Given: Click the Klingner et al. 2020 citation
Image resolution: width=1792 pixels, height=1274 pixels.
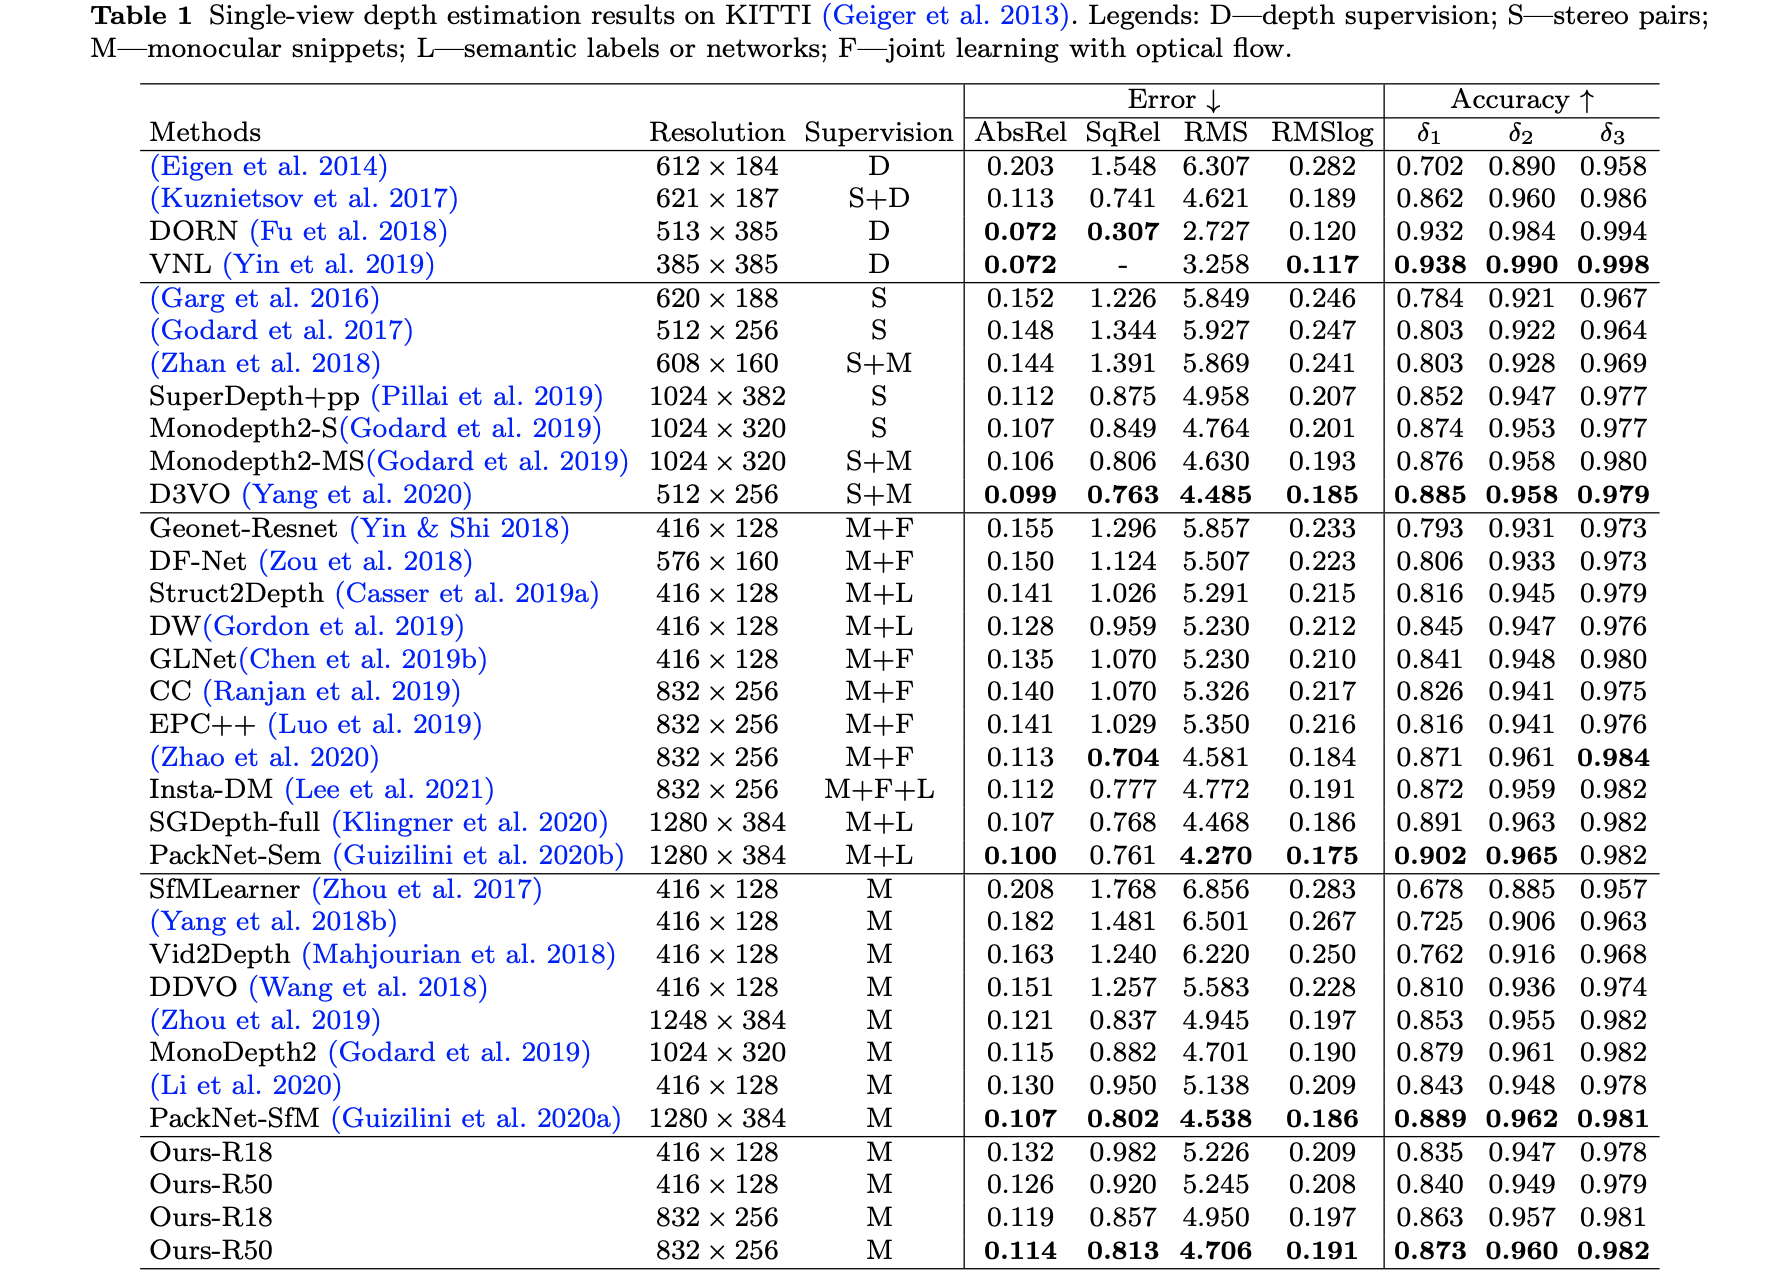Looking at the screenshot, I should point(470,823).
